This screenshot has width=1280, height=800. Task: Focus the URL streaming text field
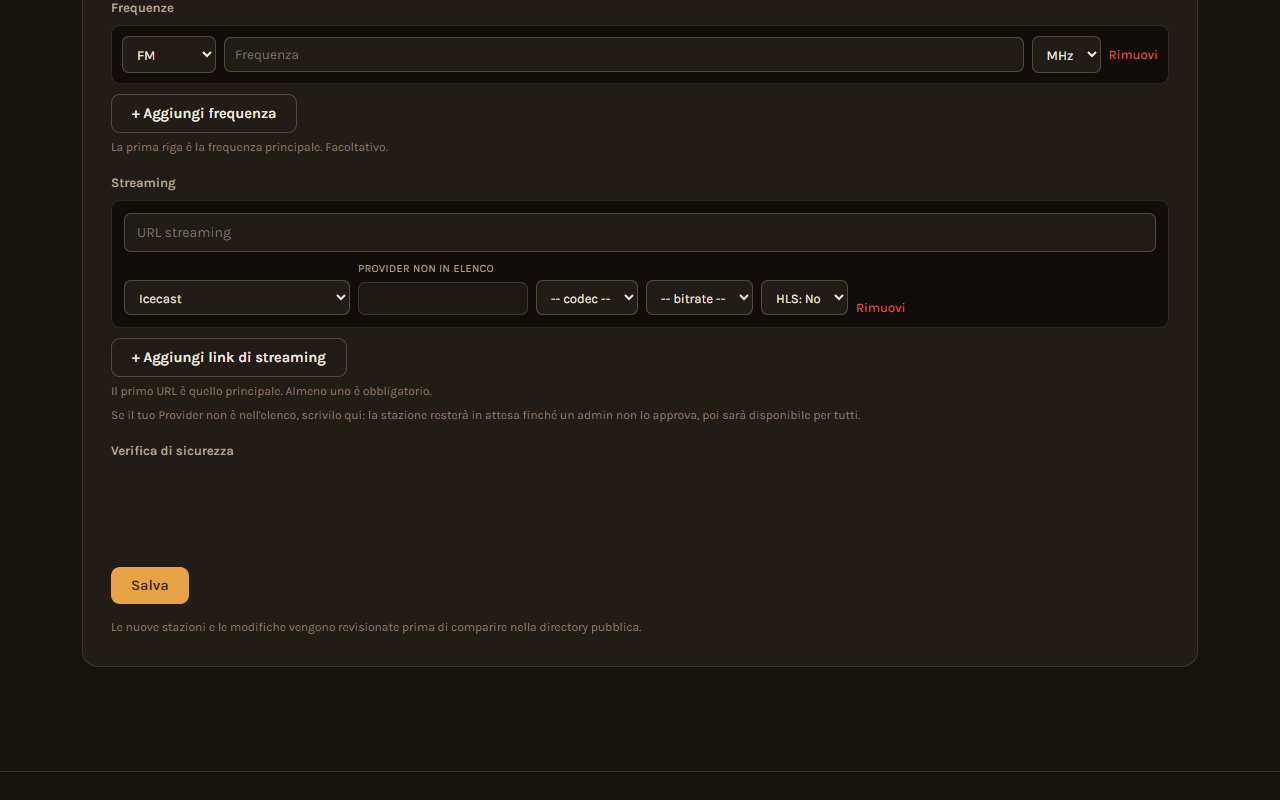pos(640,232)
